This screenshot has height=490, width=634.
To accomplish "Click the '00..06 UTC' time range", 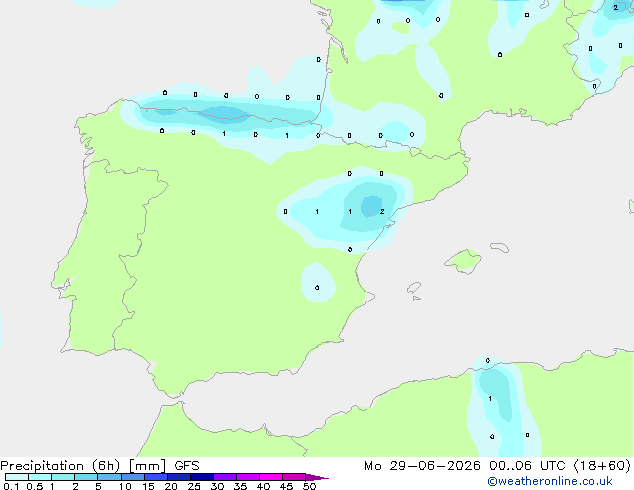I will pos(527,466).
